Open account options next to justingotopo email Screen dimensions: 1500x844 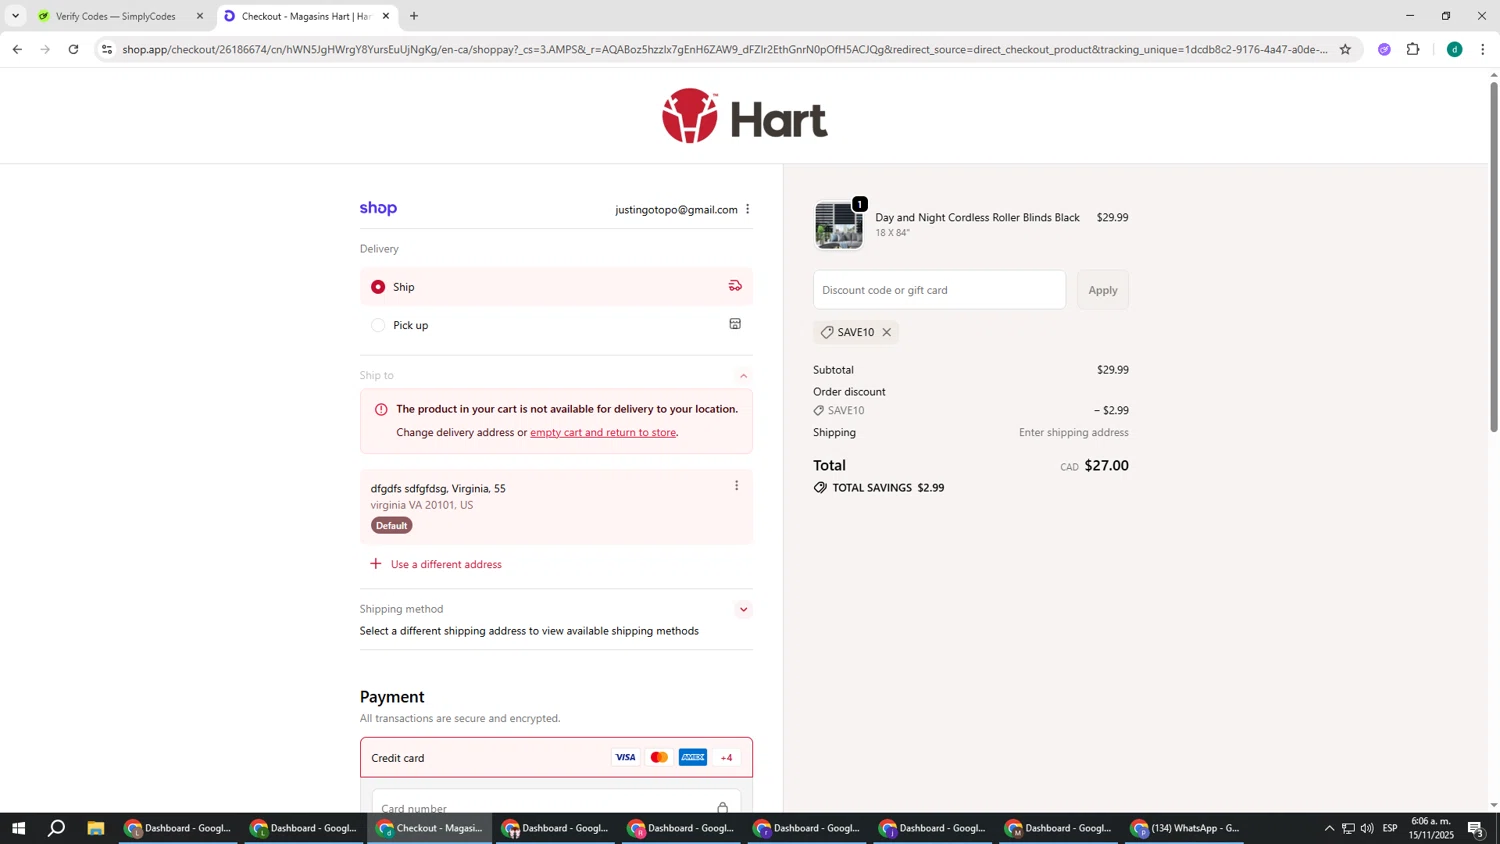747,209
